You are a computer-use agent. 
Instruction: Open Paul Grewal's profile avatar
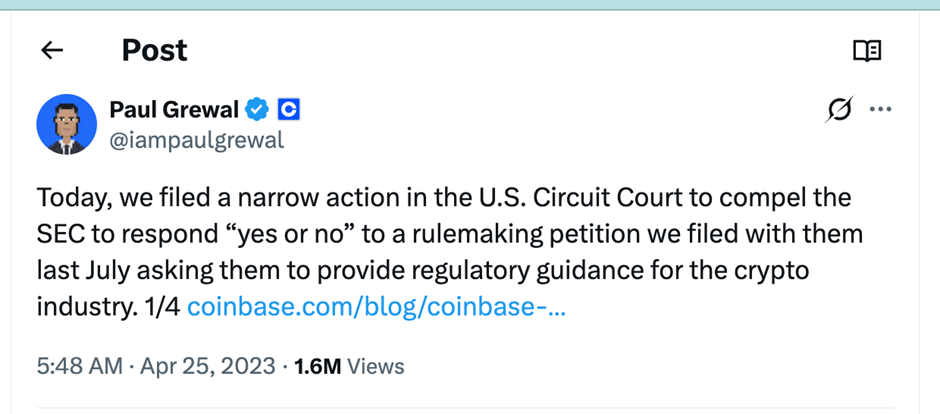[66, 124]
